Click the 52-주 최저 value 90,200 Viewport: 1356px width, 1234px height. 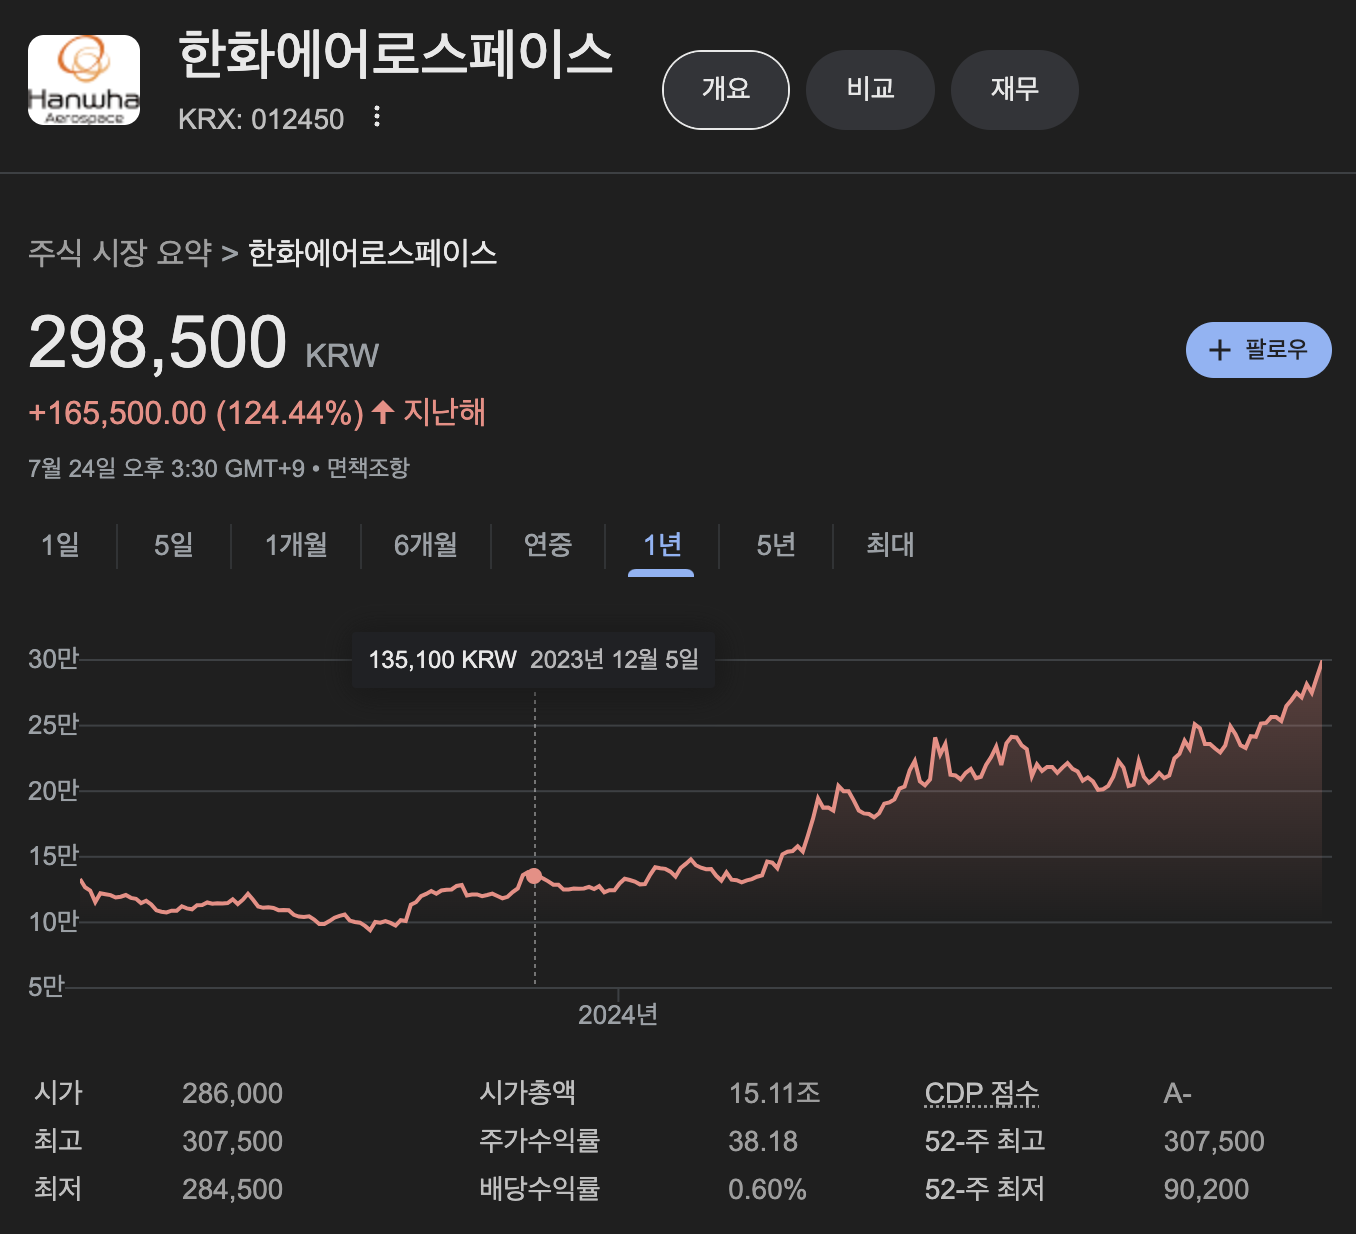click(1206, 1189)
